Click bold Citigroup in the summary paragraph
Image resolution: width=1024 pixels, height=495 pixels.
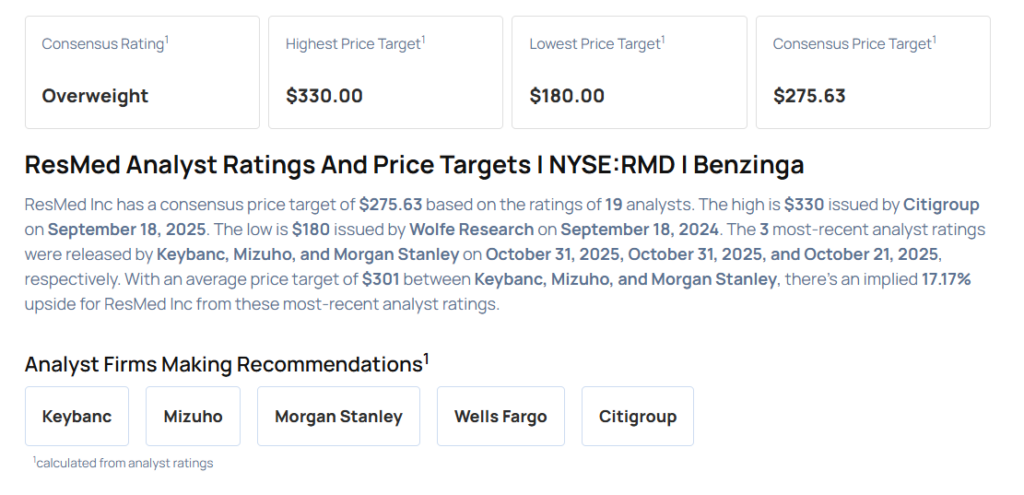coord(941,204)
